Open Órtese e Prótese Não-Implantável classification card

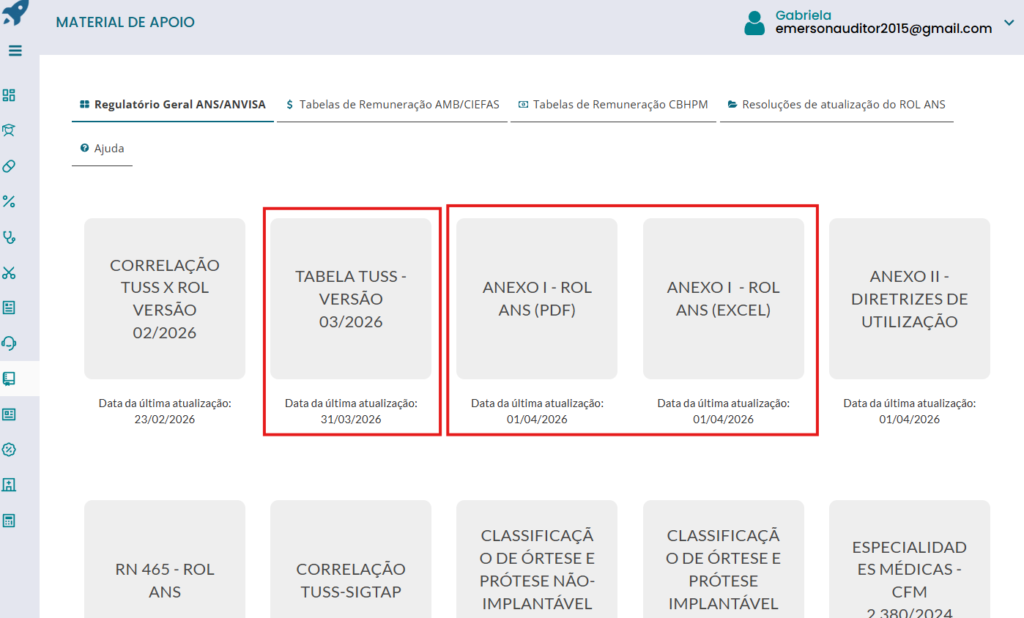pyautogui.click(x=537, y=559)
